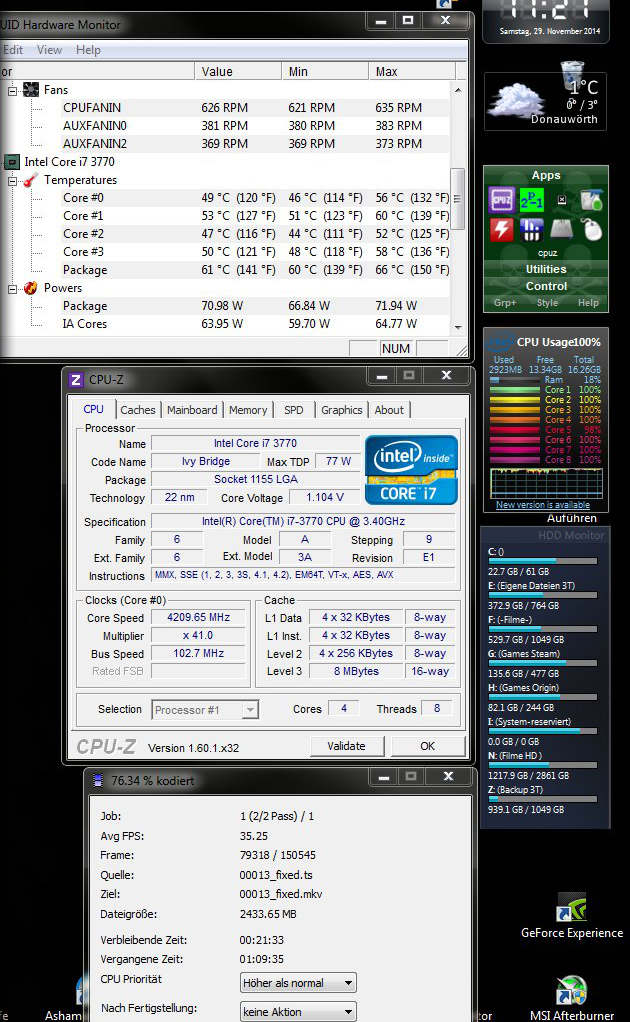Click the N: (Filme HD) usage bar
The height and width of the screenshot is (1022, 630).
coord(542,764)
